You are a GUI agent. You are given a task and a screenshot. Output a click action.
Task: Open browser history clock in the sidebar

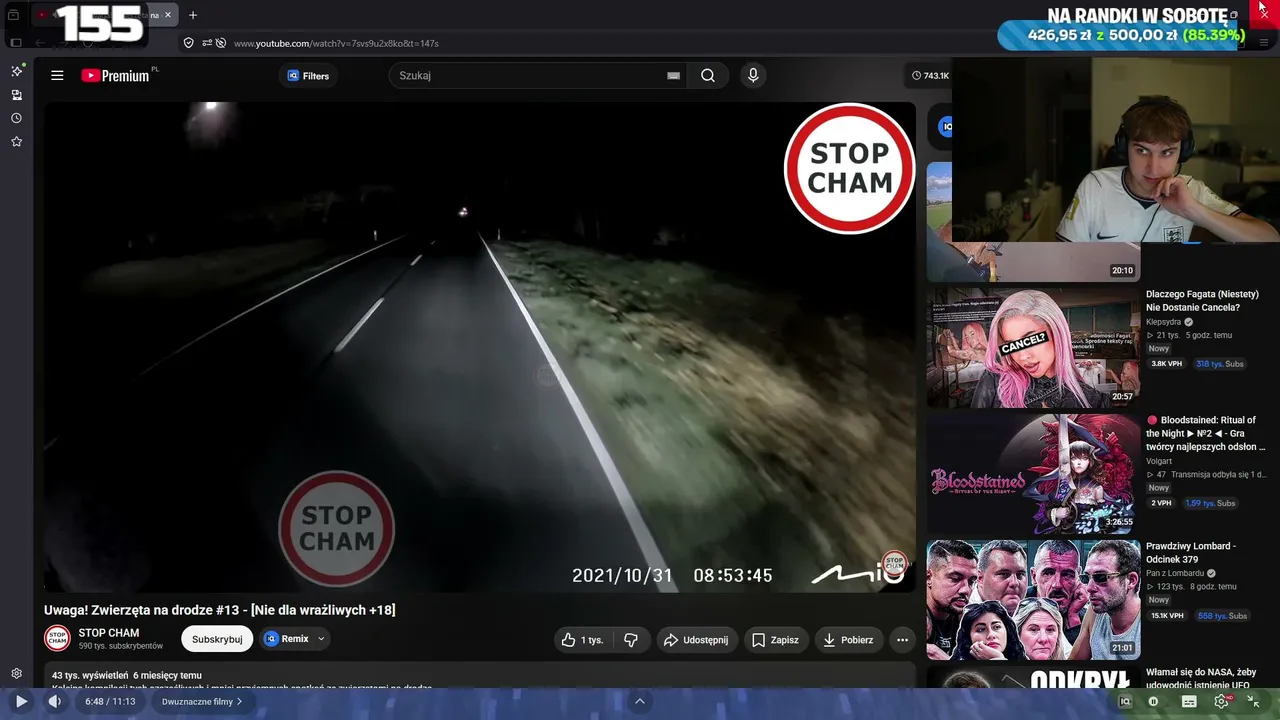16,118
